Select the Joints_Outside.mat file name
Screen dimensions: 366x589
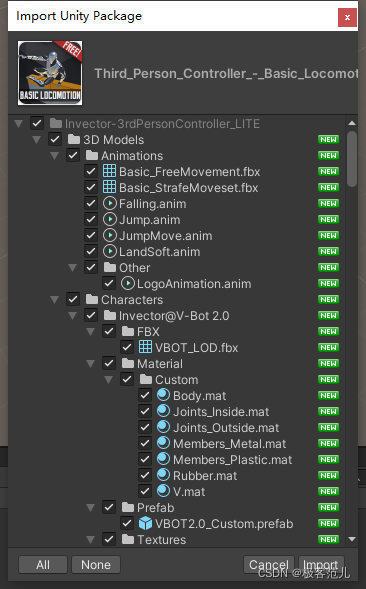tap(226, 427)
